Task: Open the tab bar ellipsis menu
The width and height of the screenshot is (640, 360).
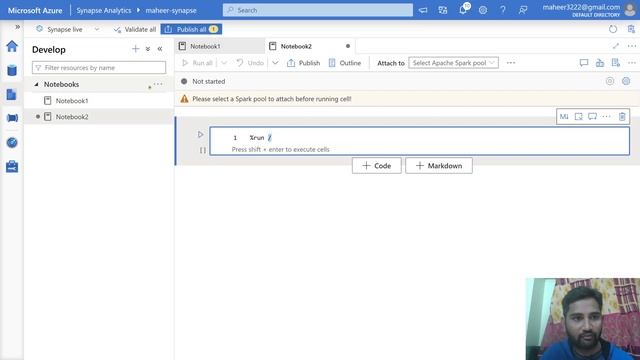Action: pos(631,46)
